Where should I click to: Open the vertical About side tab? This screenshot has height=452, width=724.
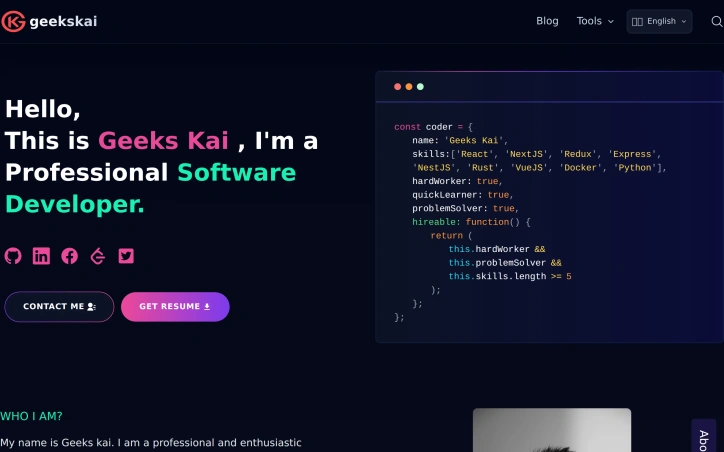(x=703, y=436)
